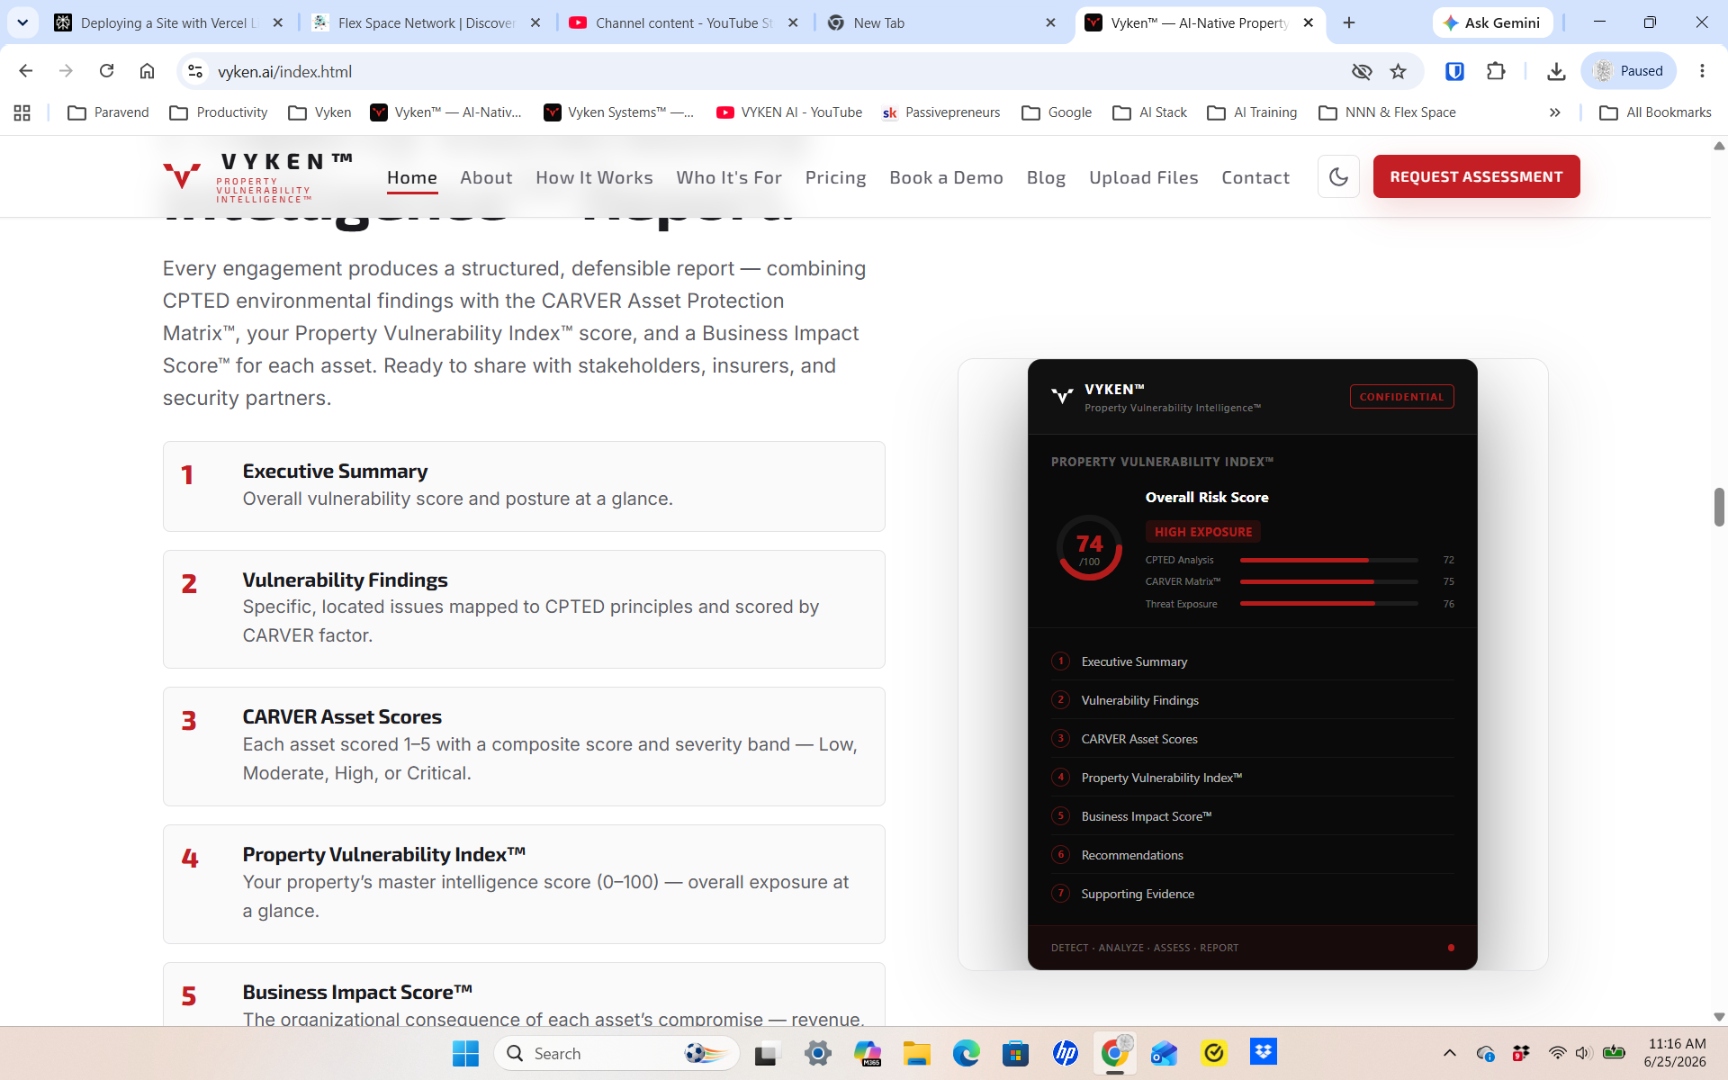Click the Vyken logo in the site header
This screenshot has height=1080, width=1728.
[x=257, y=177]
